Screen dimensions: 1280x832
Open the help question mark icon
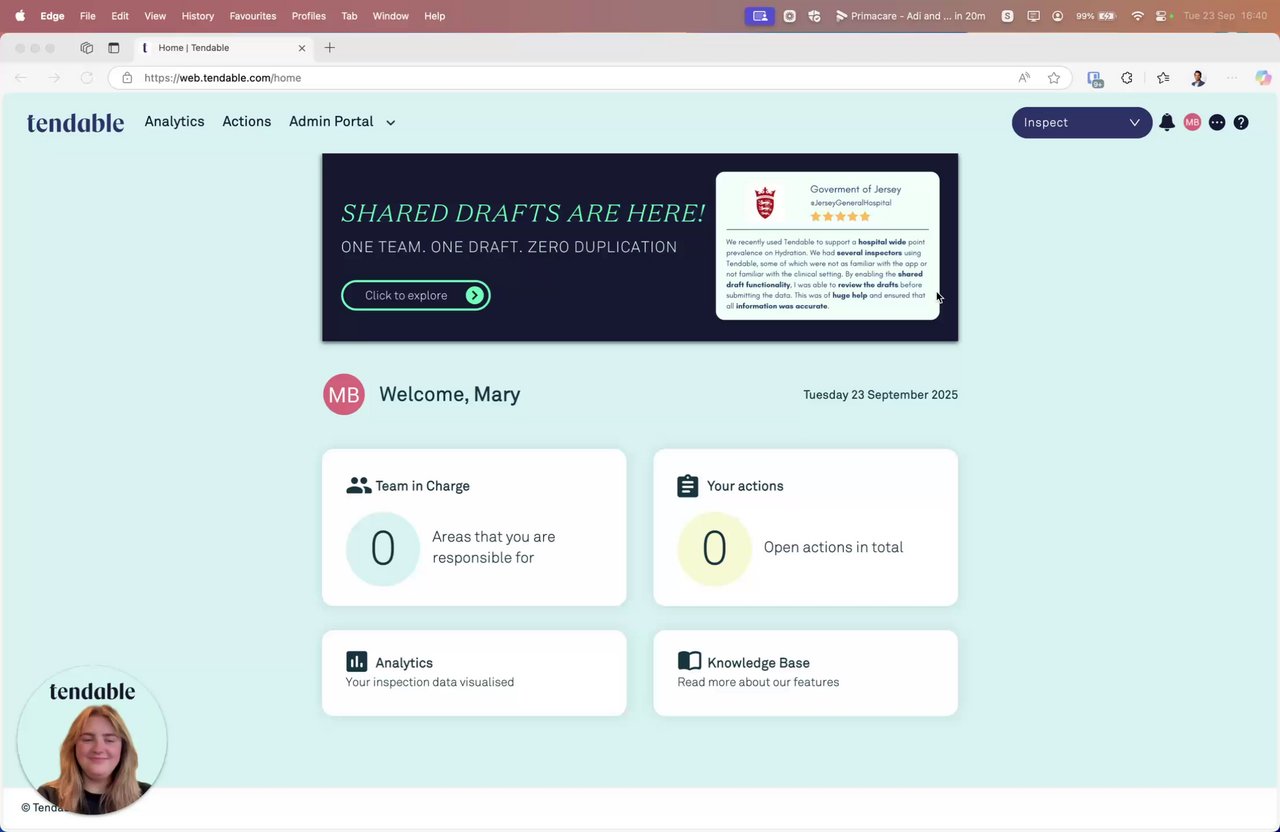1241,122
